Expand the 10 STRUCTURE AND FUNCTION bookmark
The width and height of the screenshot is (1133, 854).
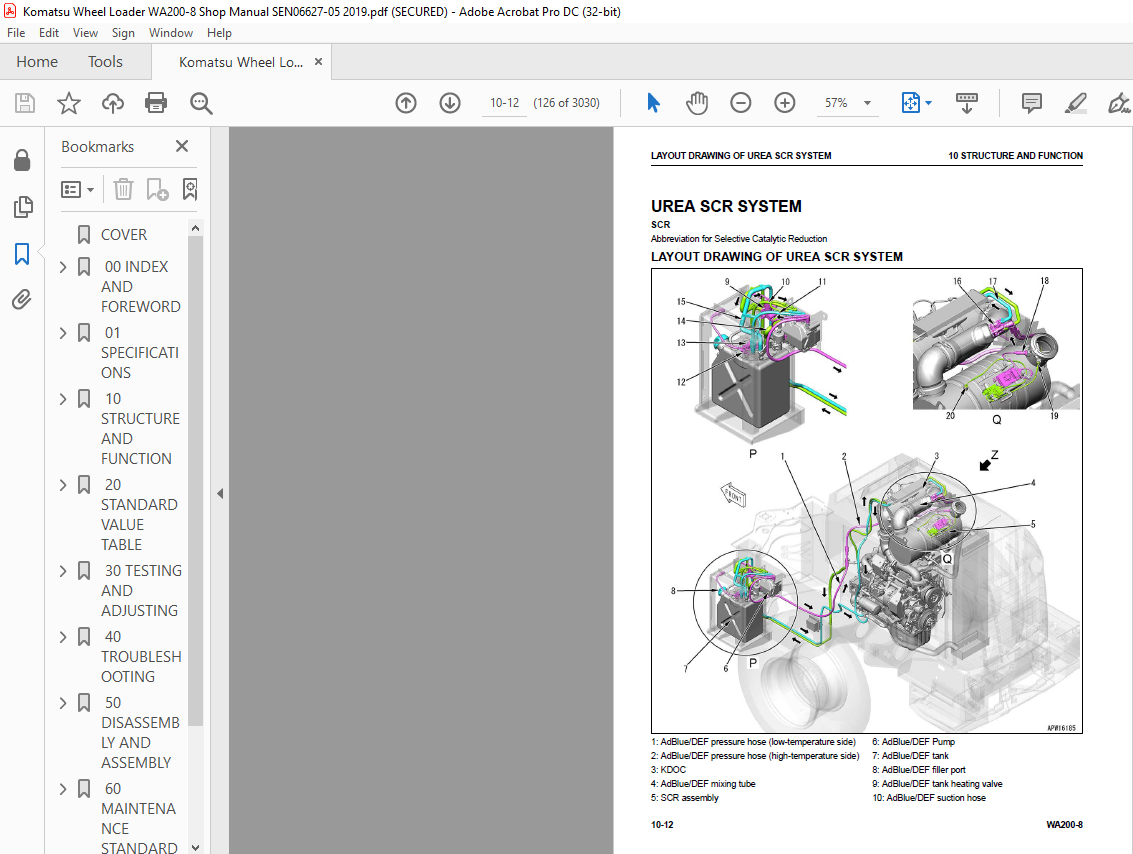[x=63, y=399]
